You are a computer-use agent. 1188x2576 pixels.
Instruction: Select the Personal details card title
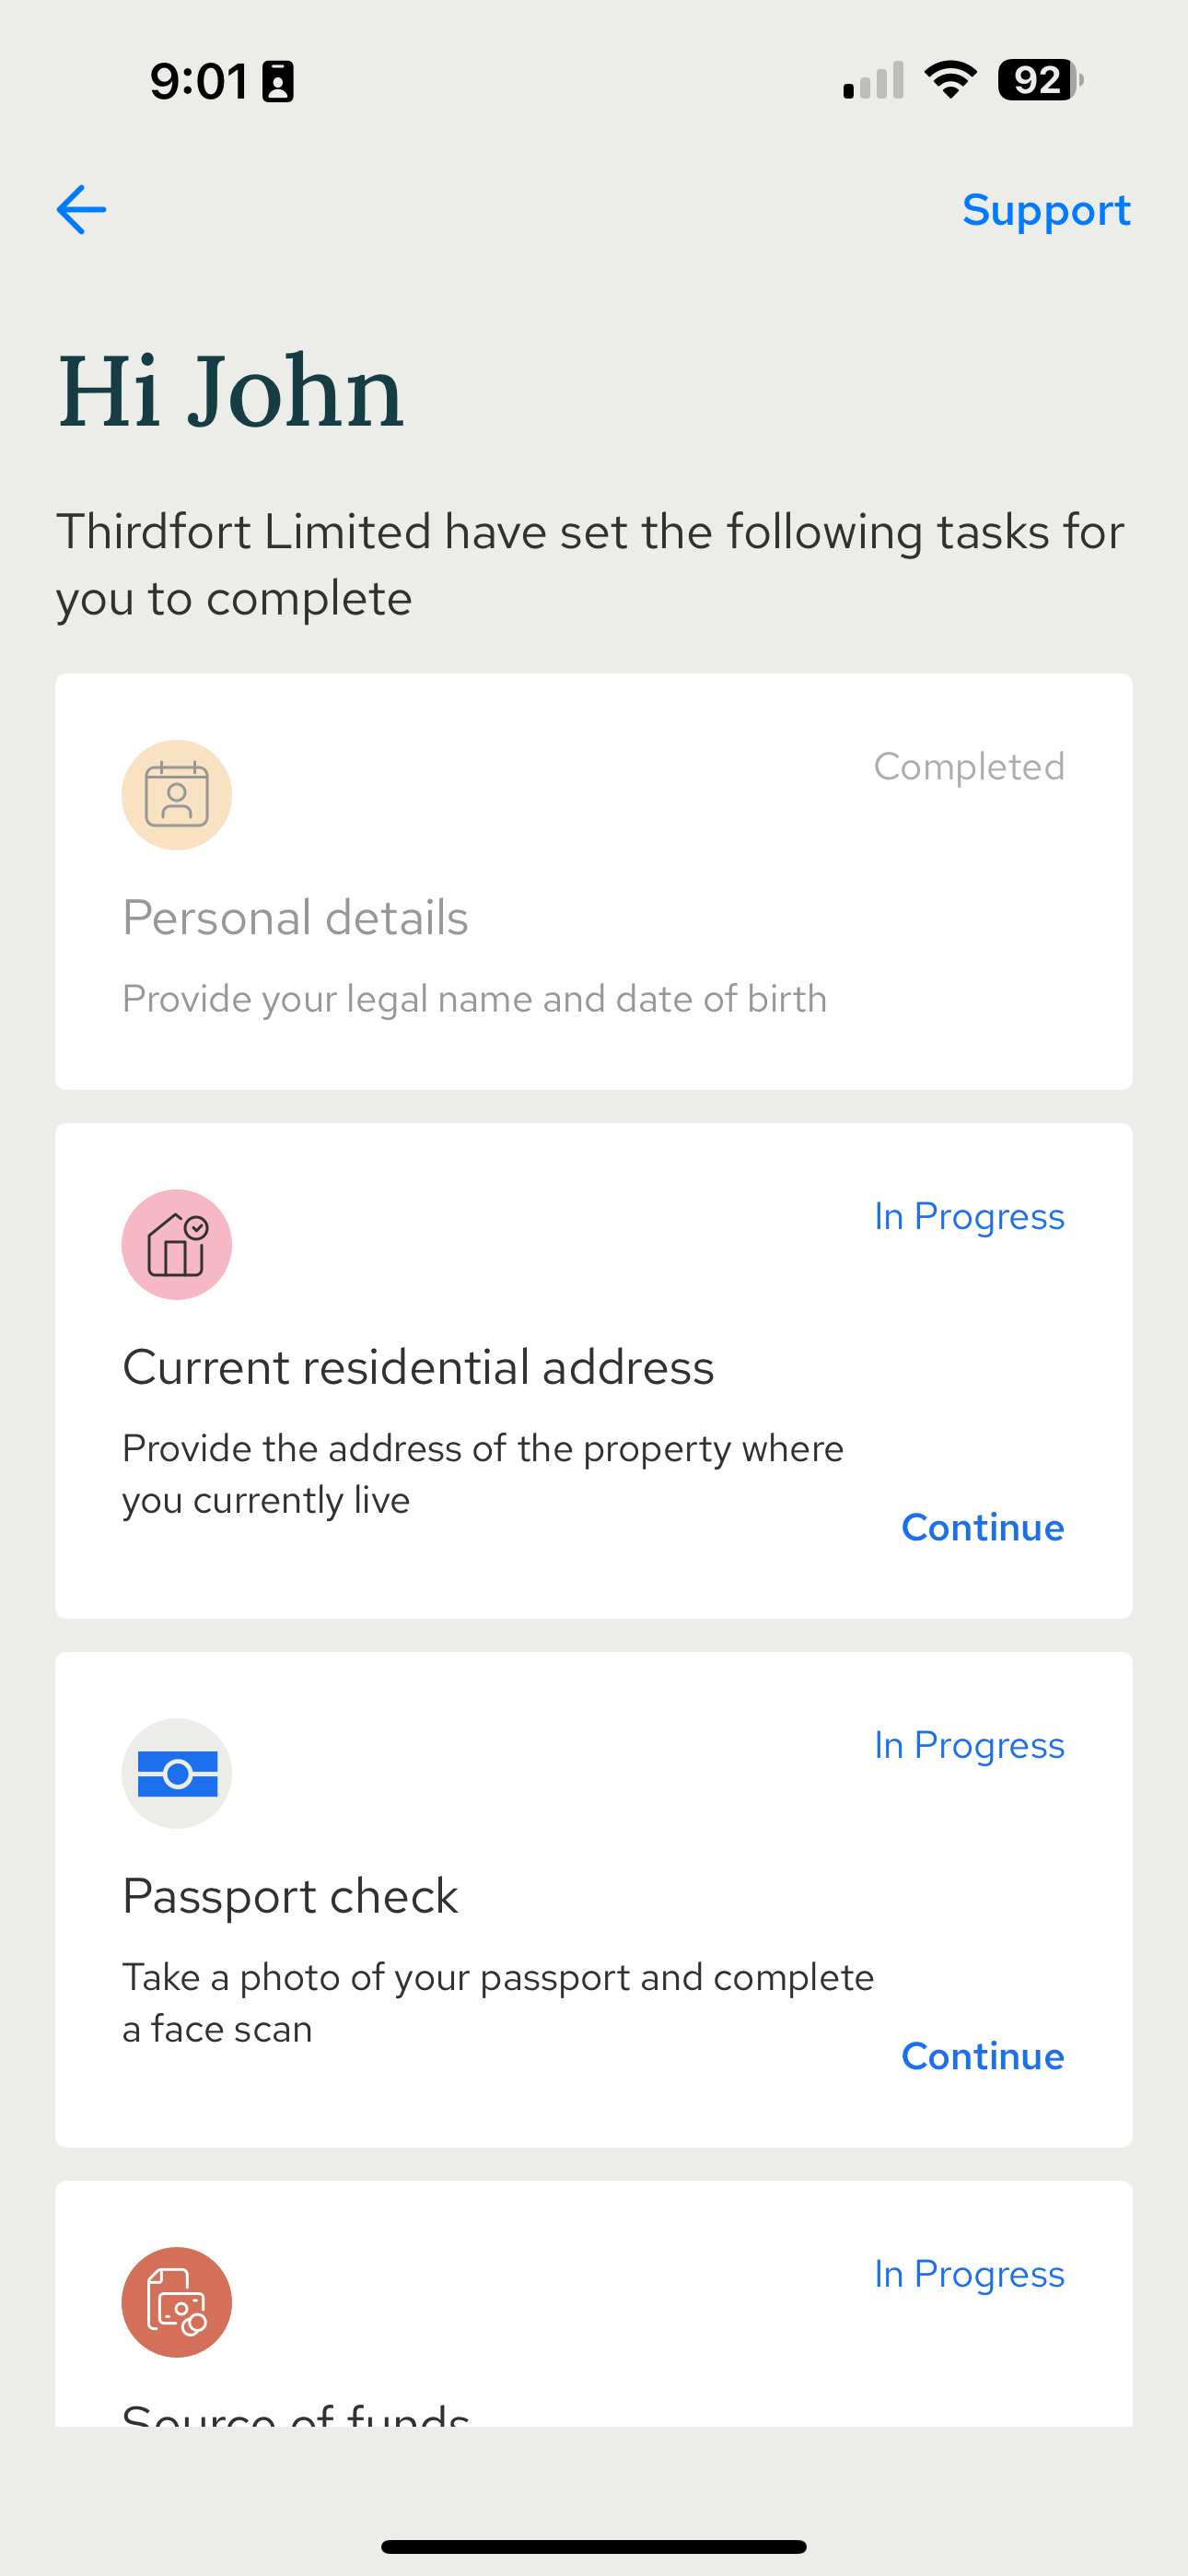click(295, 917)
